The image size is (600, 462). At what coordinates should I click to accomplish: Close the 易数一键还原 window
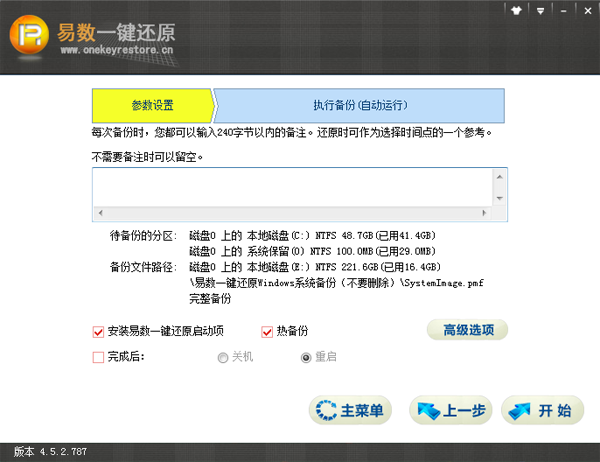(588, 11)
